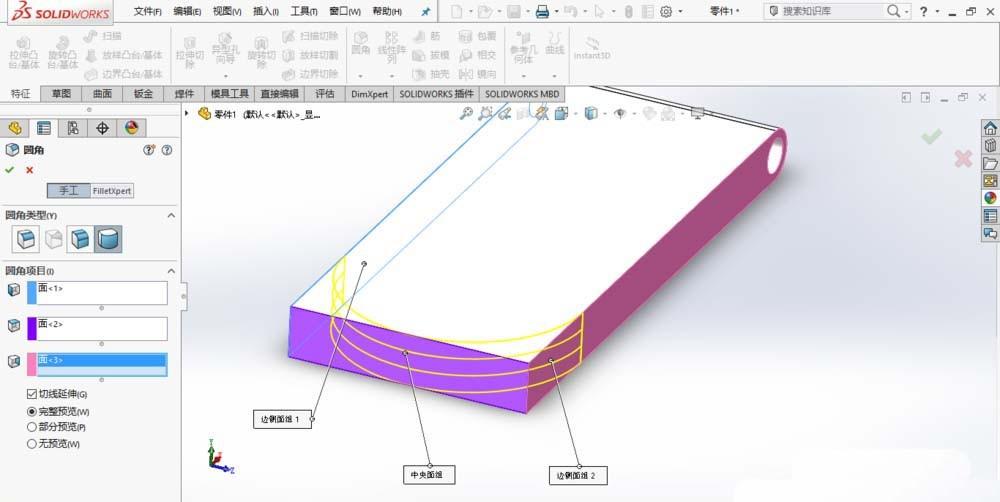Screen dimensions: 1000x502
Task: Open the 工具 menu
Action: [304, 11]
